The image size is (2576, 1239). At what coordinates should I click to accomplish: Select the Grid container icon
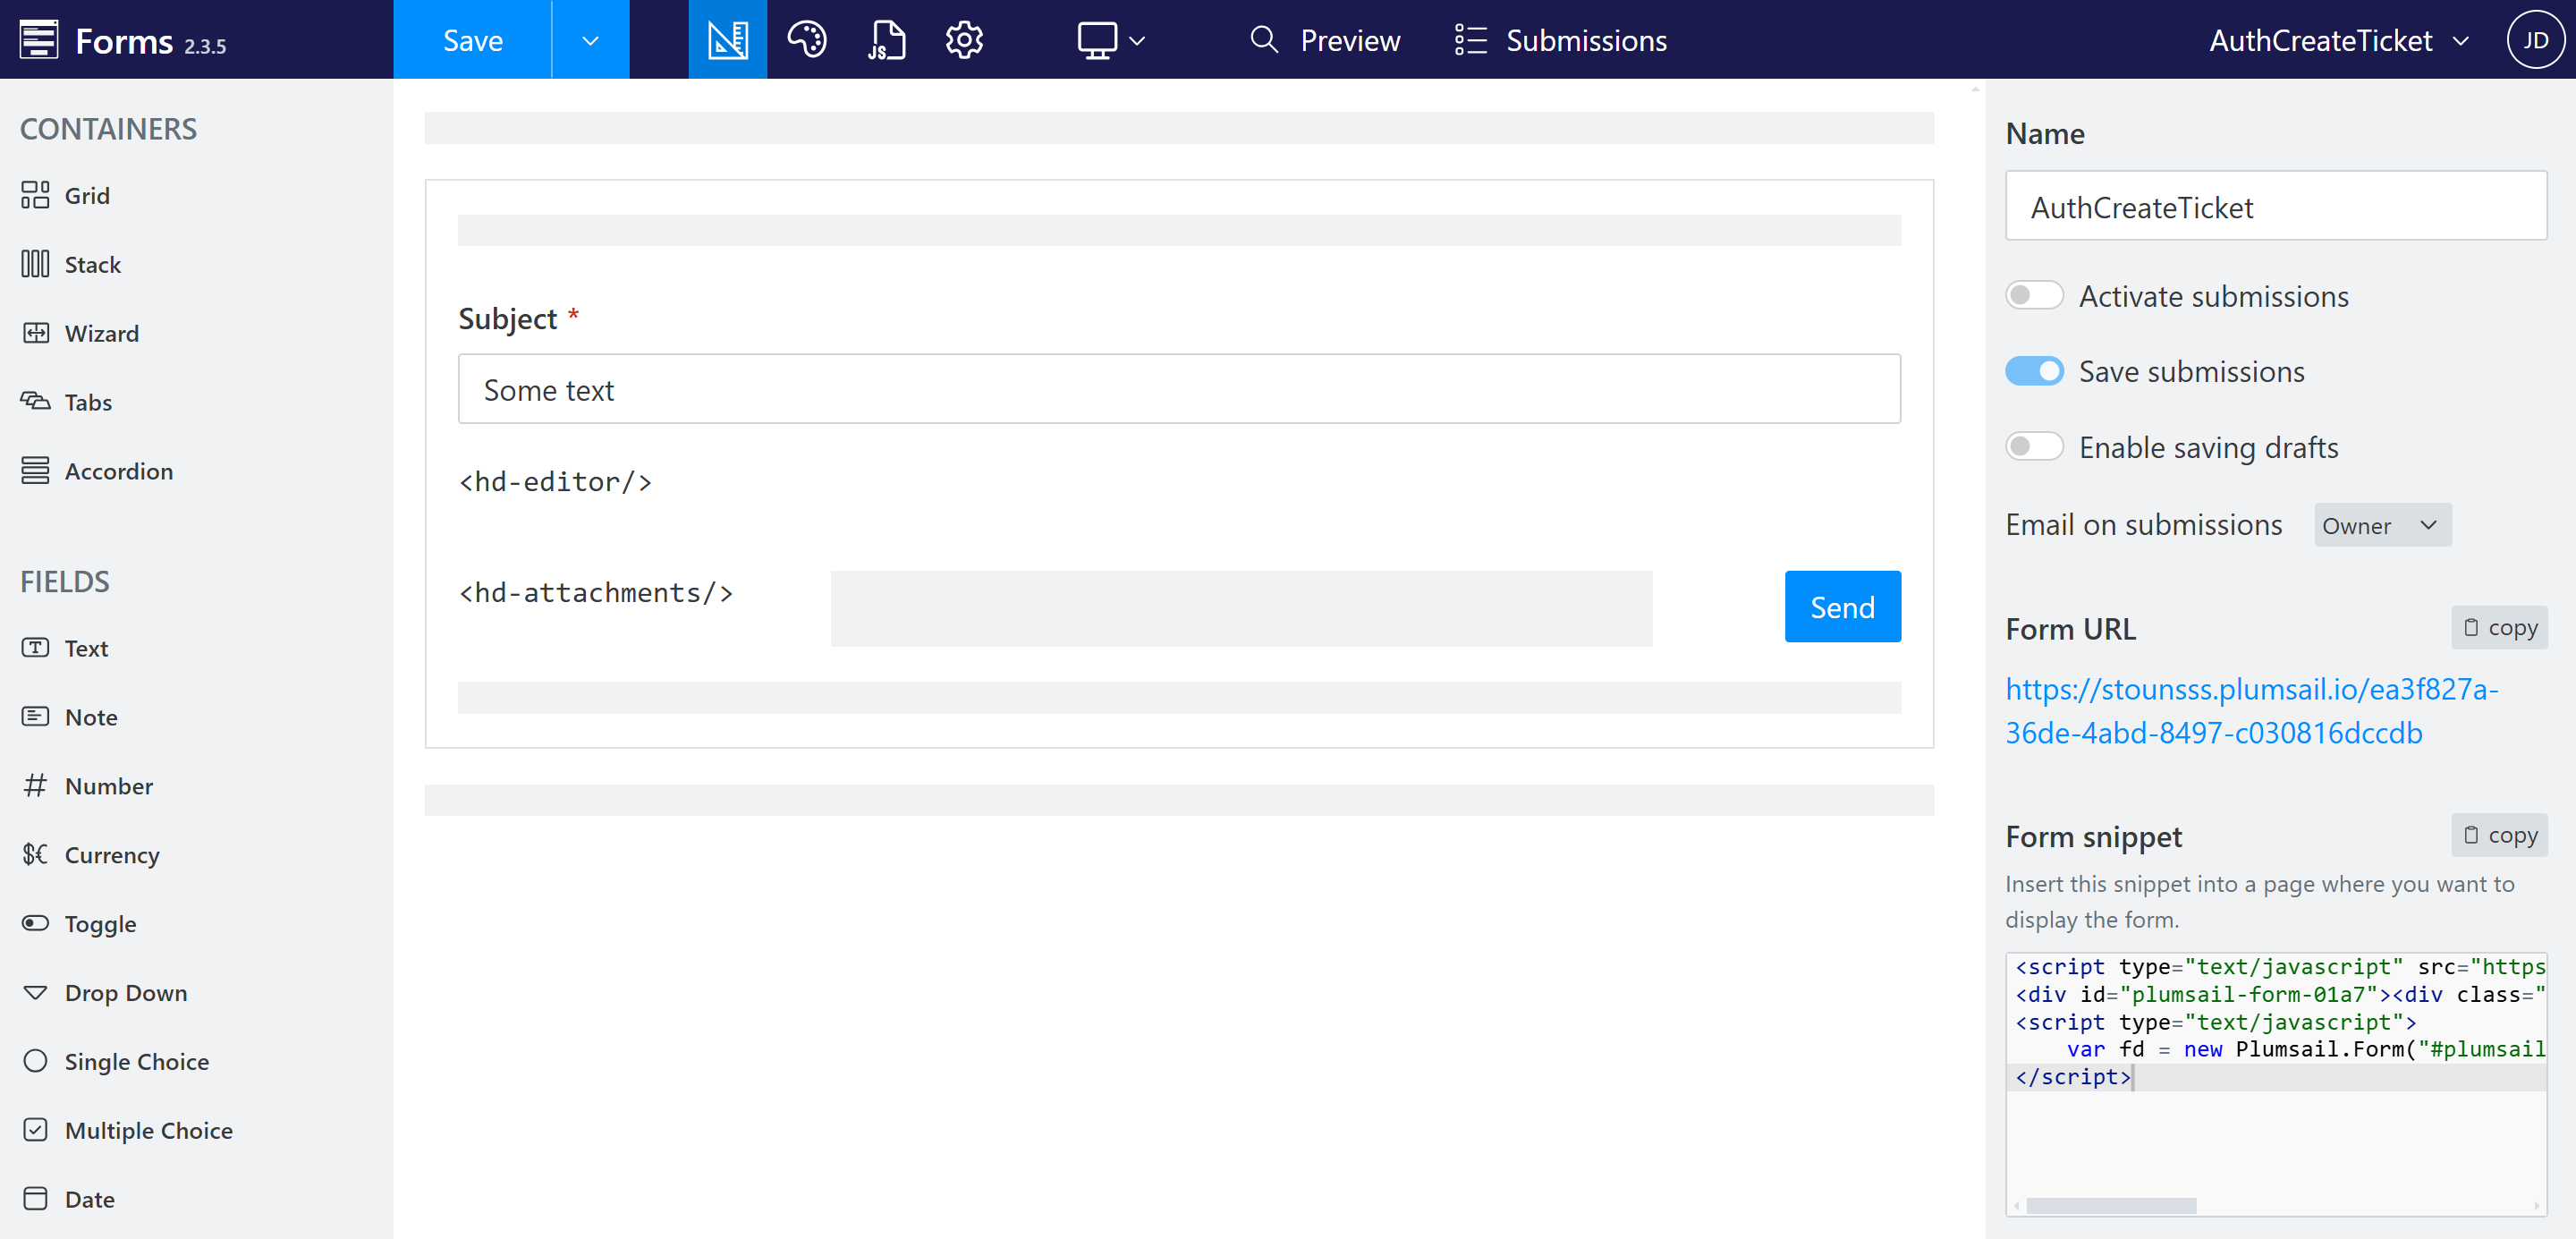[35, 195]
